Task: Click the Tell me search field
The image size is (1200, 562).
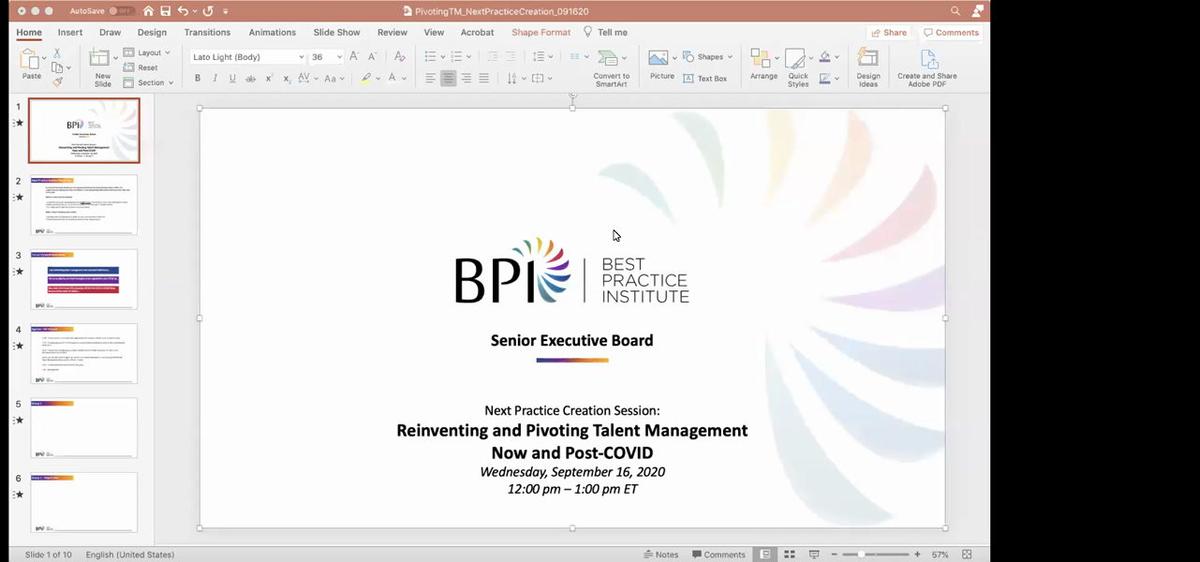Action: (606, 32)
